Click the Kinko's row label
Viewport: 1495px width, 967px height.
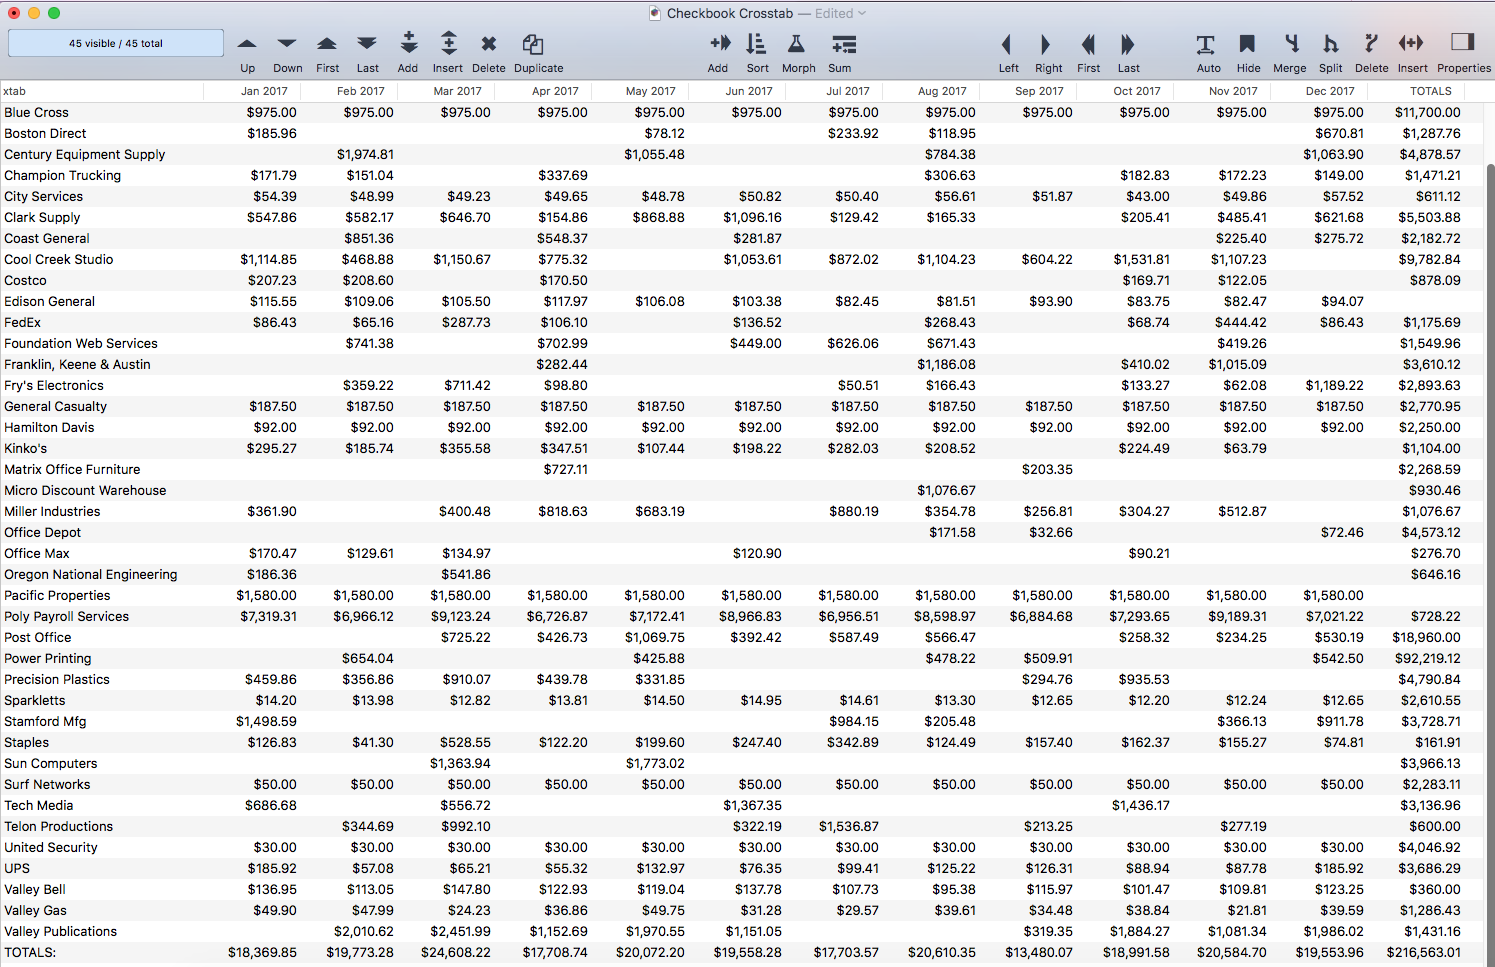tap(25, 448)
